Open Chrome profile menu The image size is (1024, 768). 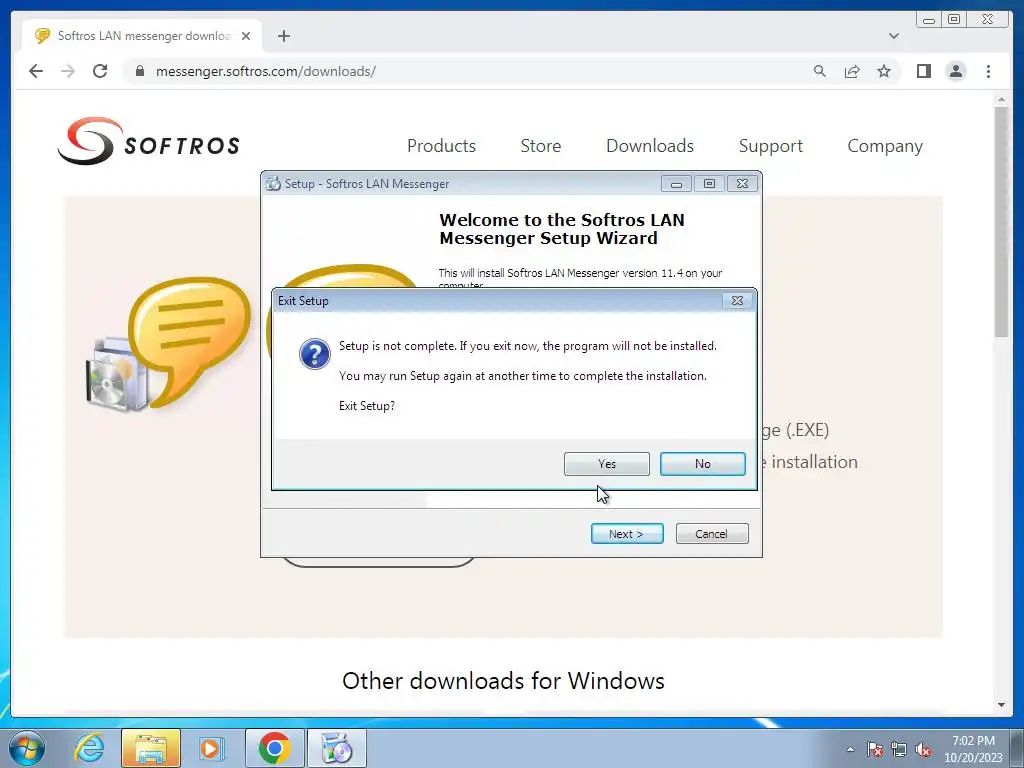coord(955,71)
